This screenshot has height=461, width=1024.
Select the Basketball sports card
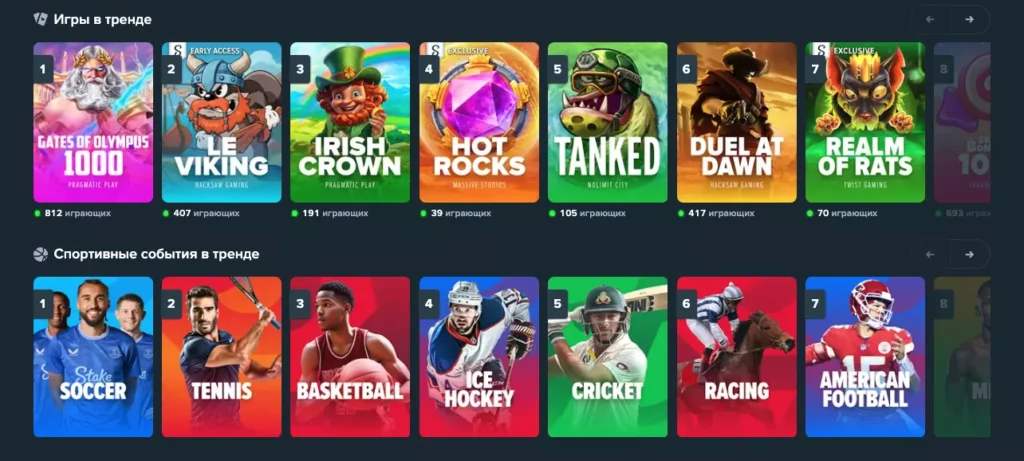click(350, 357)
